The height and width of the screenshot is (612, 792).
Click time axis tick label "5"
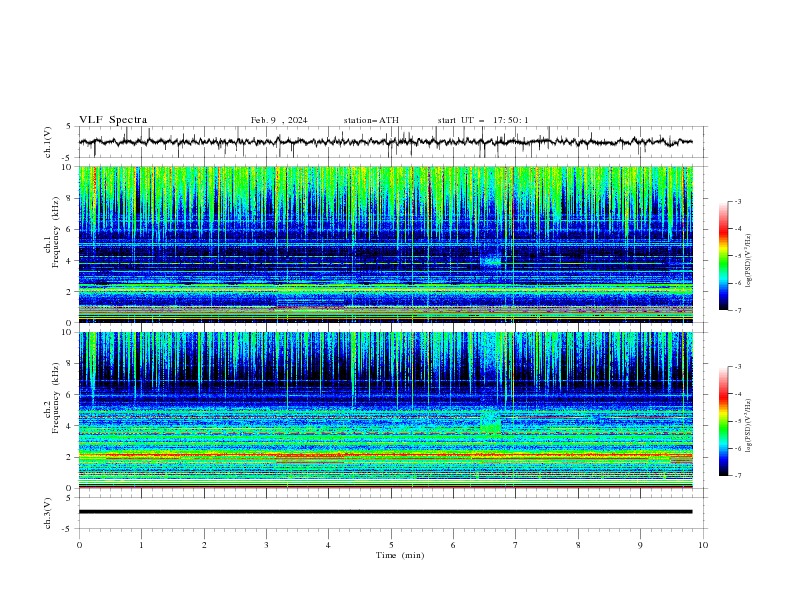point(391,545)
